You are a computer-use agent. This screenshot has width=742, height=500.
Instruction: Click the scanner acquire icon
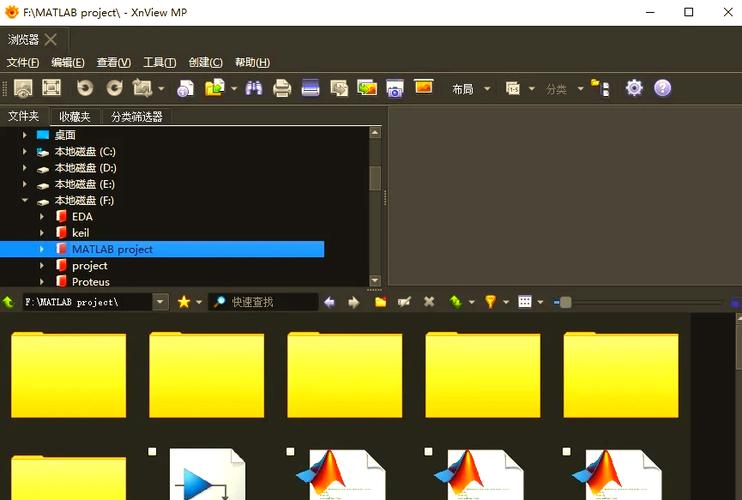tap(310, 88)
